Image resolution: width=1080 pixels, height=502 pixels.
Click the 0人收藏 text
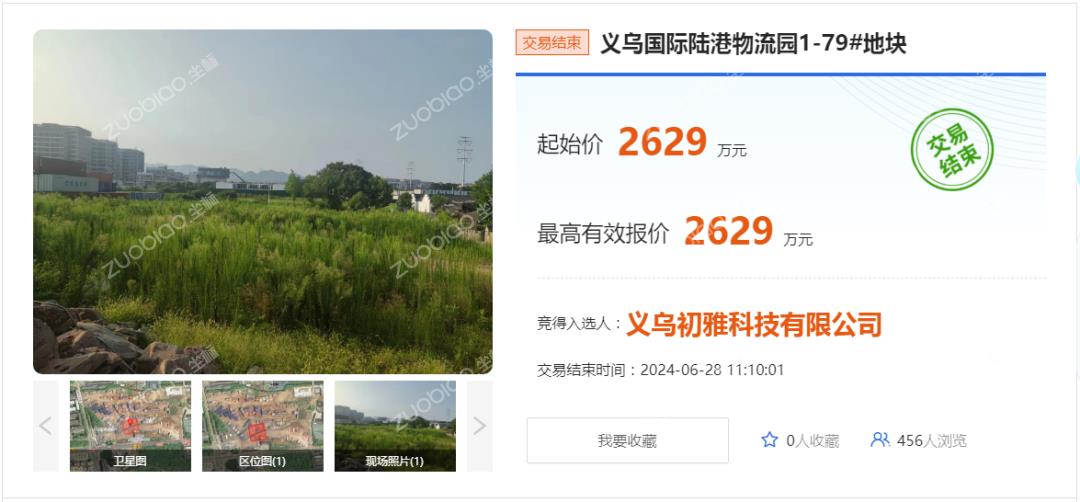pyautogui.click(x=812, y=441)
